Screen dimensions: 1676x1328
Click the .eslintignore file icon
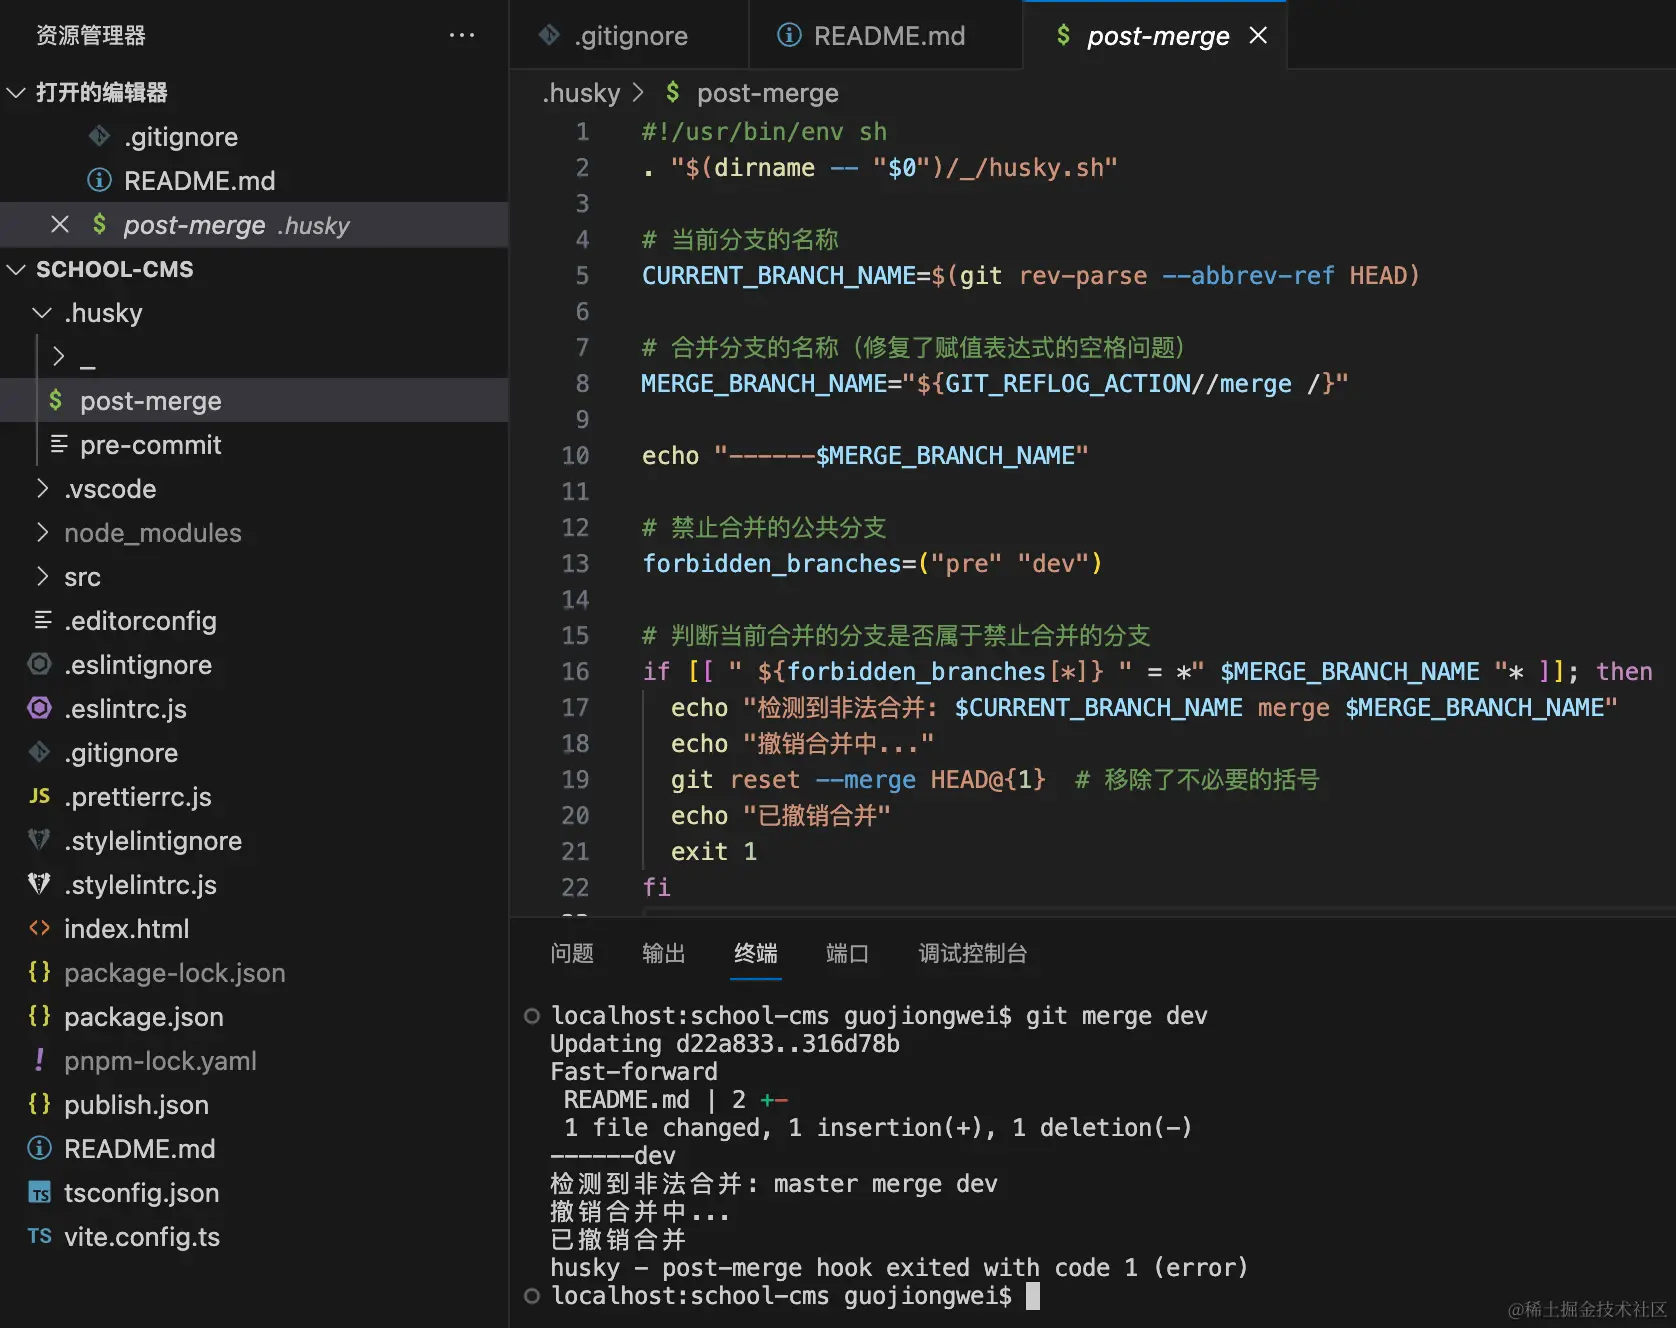[x=39, y=664]
